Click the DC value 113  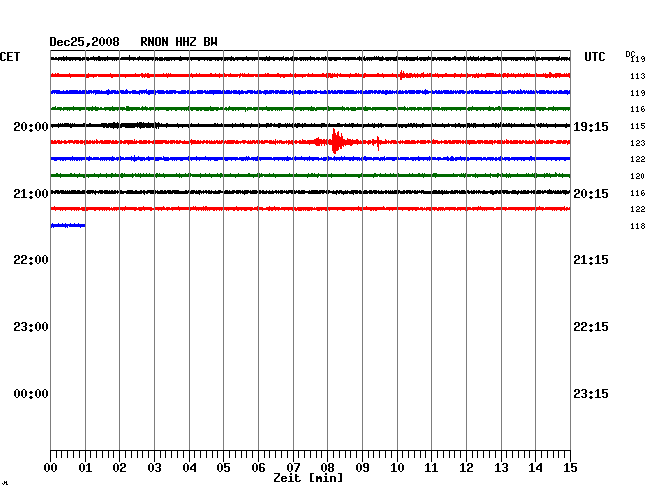638,76
